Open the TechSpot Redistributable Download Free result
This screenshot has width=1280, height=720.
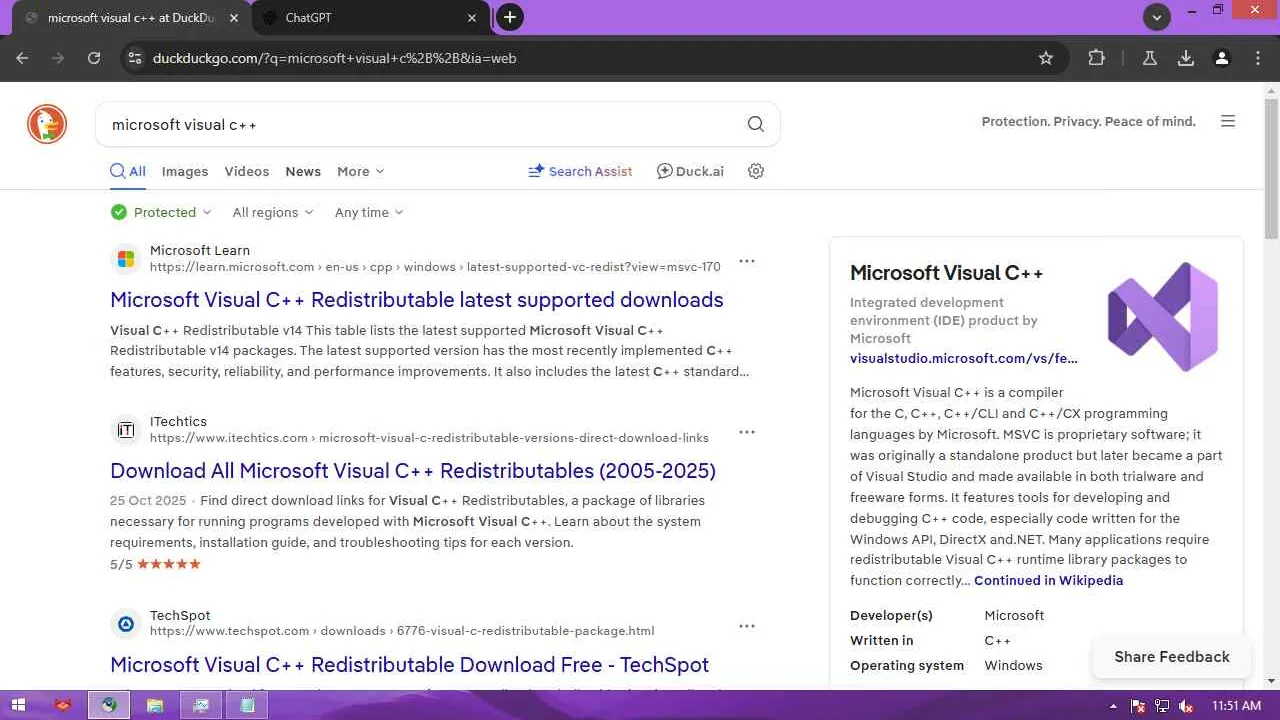[x=409, y=665]
